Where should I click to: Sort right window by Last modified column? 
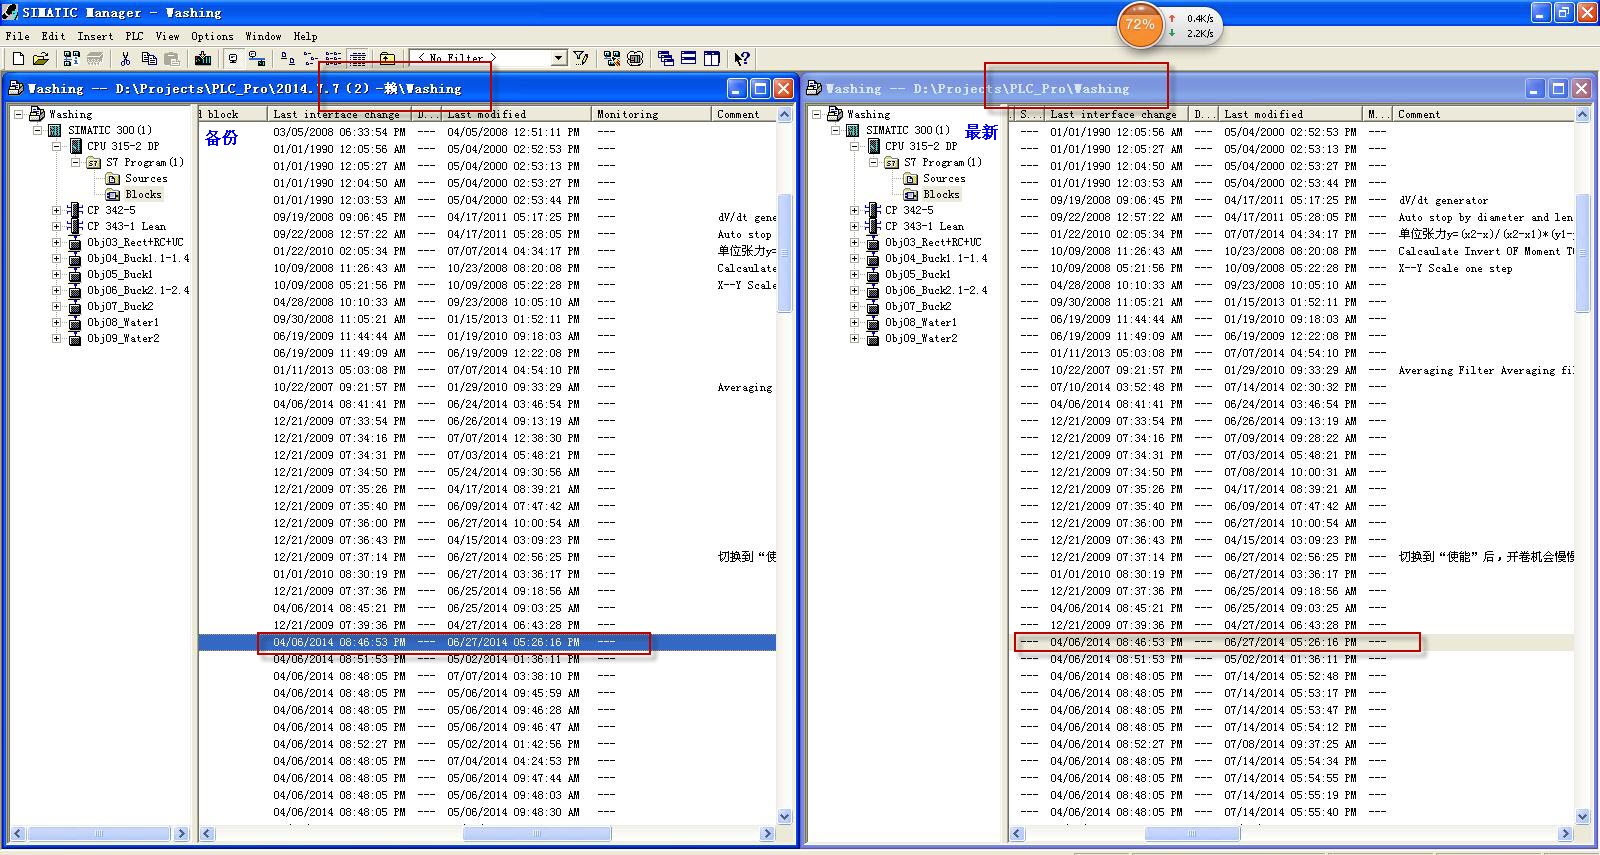coord(1292,114)
